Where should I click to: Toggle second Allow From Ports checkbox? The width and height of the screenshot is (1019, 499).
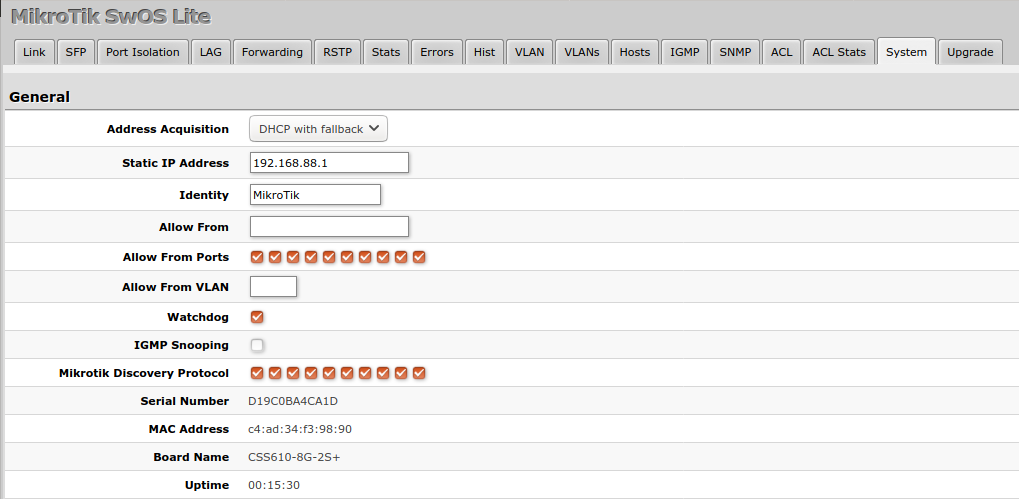coord(275,257)
